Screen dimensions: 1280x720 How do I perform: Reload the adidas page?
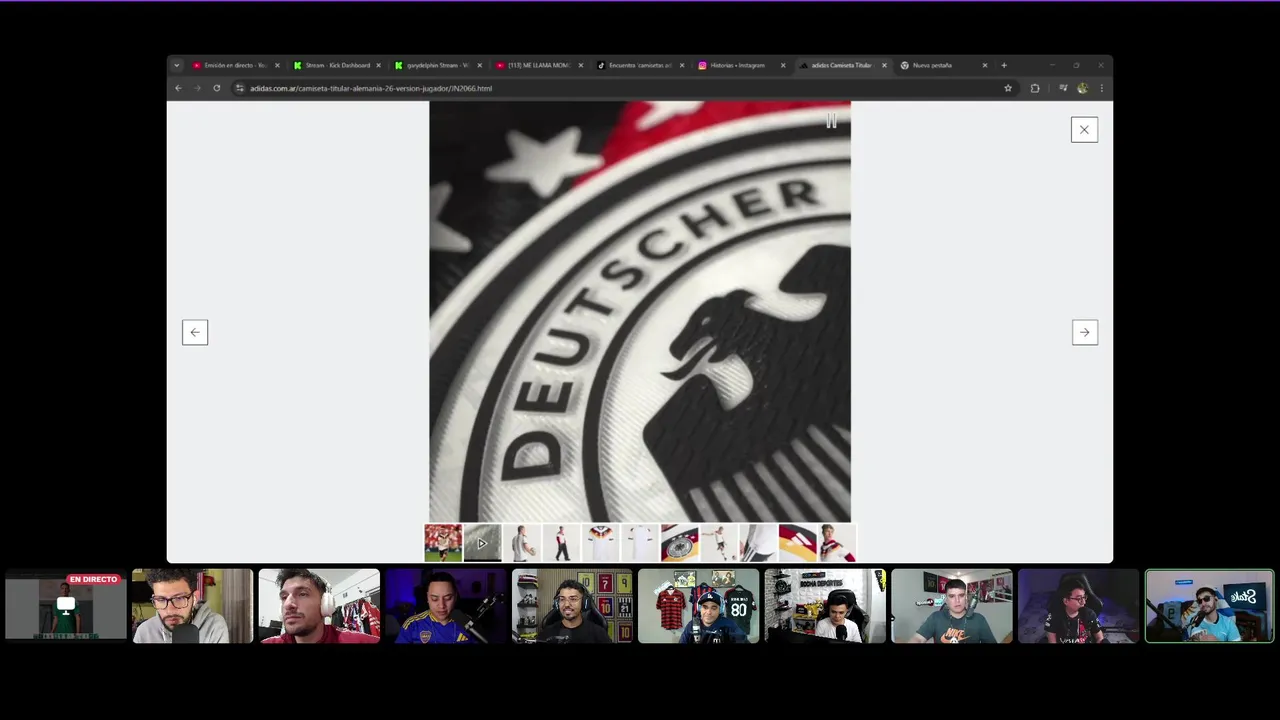tap(216, 88)
